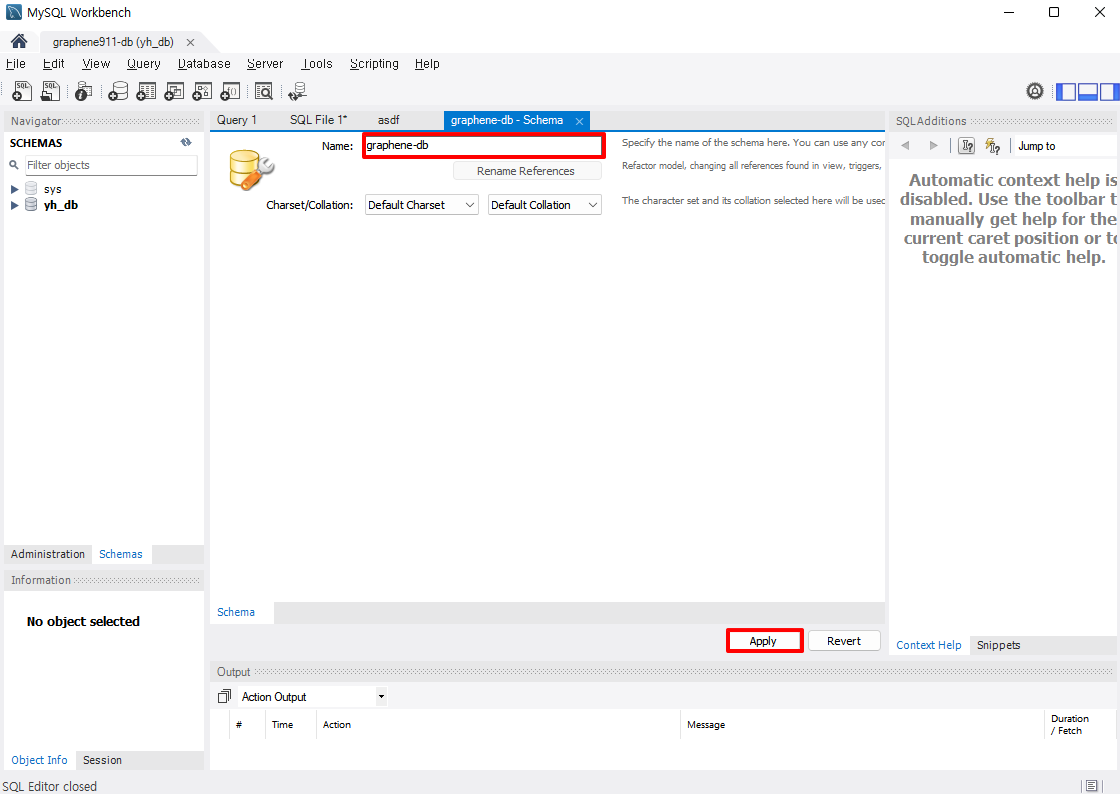Select the graphene911-db (yh_db) connection tab
Viewport: 1120px width, 794px height.
[x=113, y=42]
